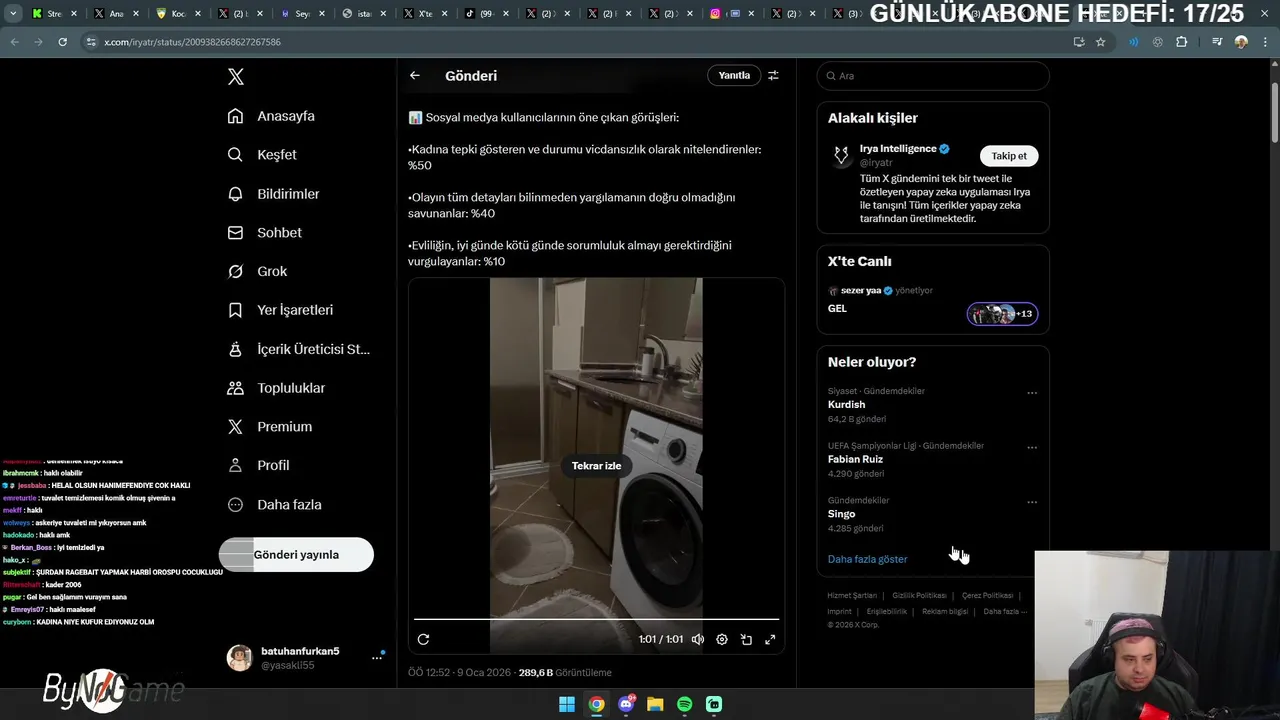The image size is (1280, 720).
Task: Open Grok in the sidebar
Action: [x=257, y=271]
